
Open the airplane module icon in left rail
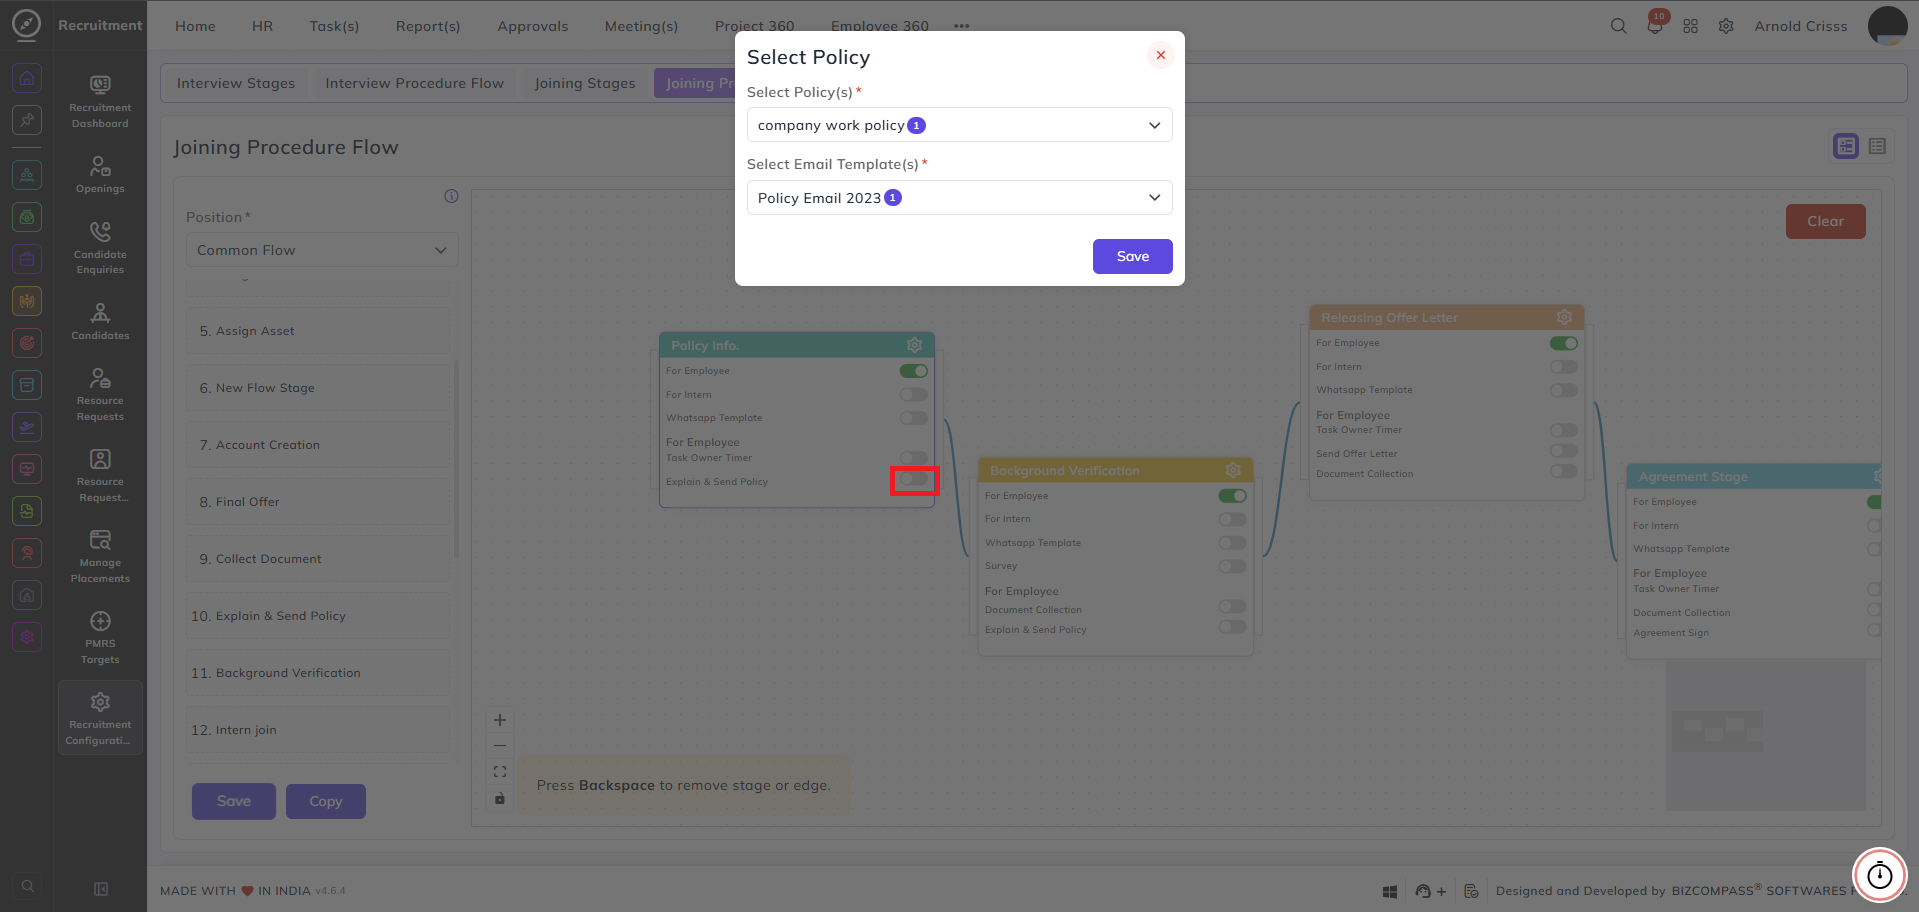[27, 426]
